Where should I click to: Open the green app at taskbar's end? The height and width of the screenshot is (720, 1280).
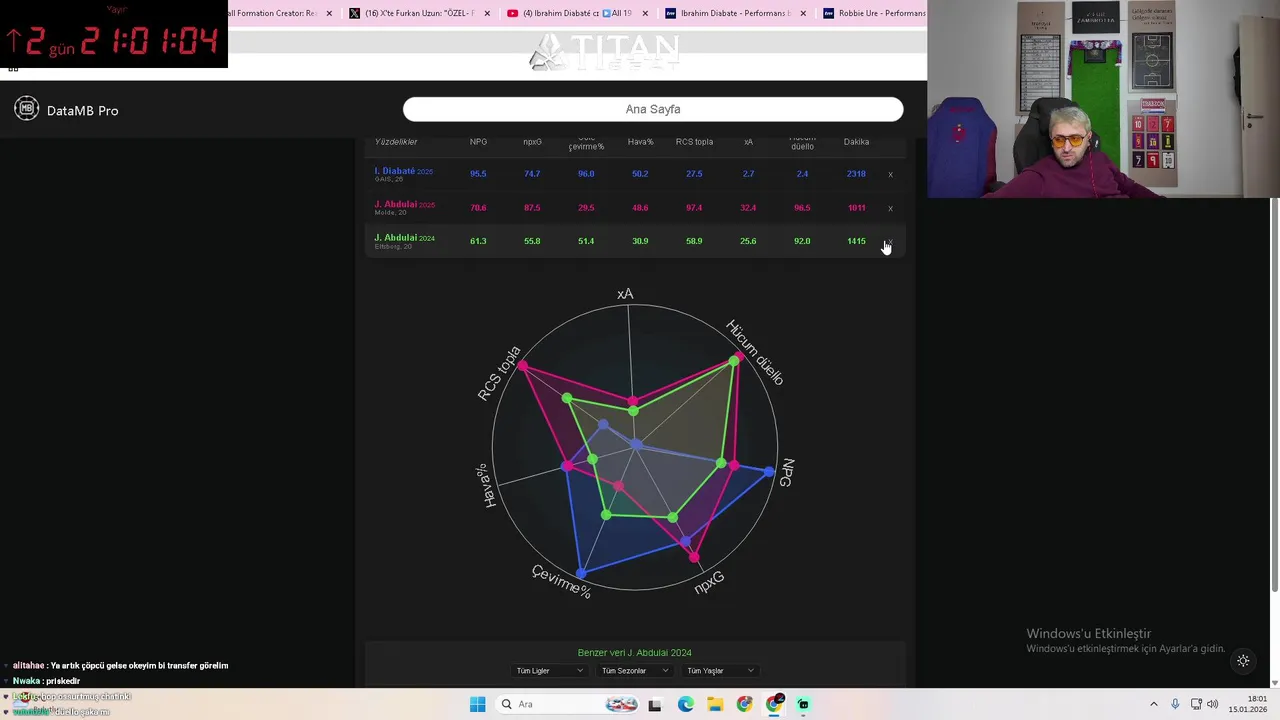803,704
